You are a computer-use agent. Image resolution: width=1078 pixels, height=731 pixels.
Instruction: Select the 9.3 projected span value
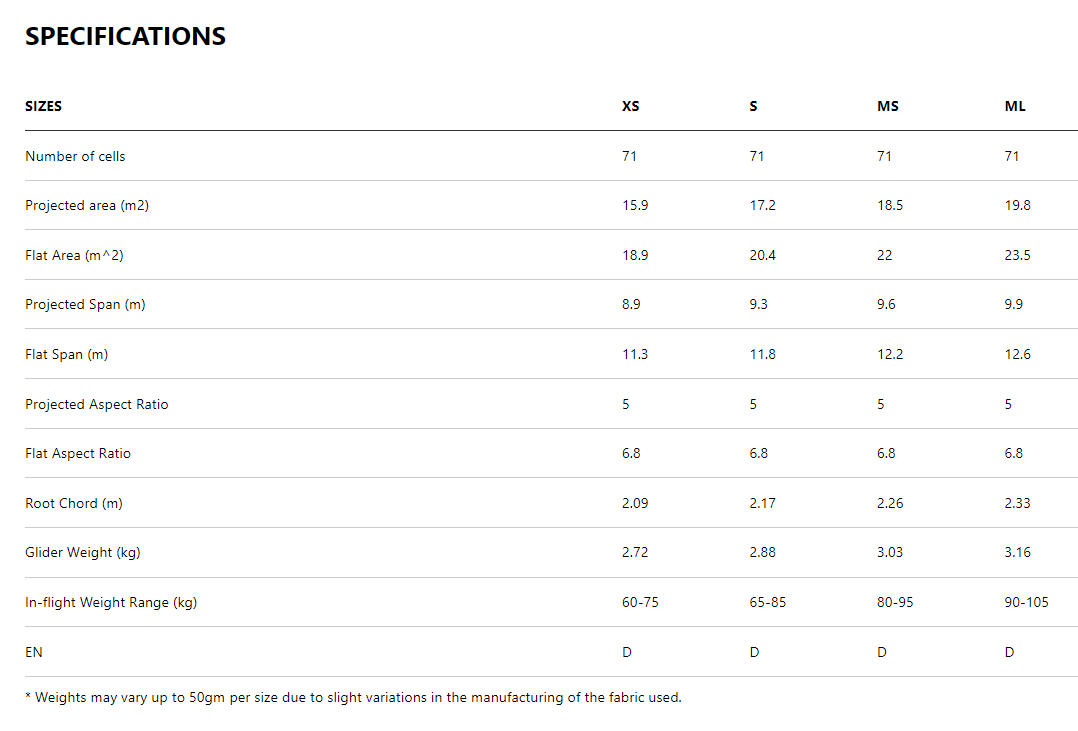(758, 304)
